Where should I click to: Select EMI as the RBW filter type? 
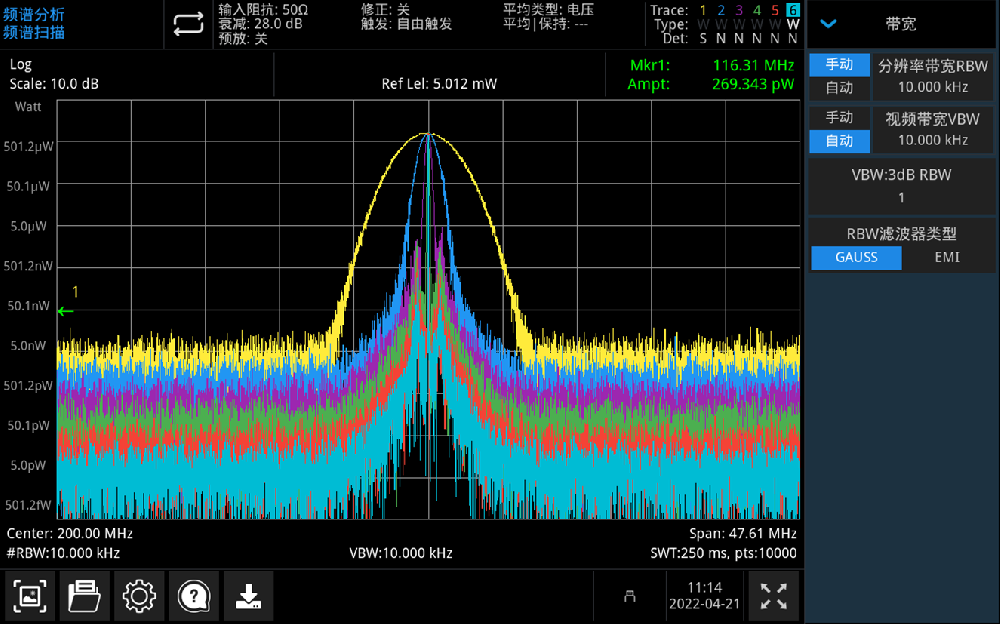point(946,258)
